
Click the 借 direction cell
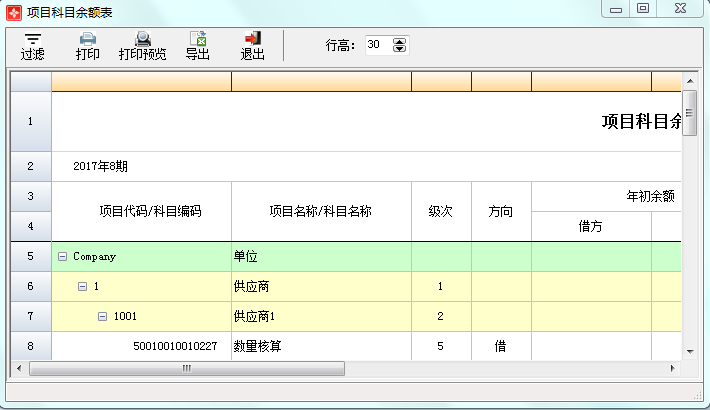click(x=501, y=346)
